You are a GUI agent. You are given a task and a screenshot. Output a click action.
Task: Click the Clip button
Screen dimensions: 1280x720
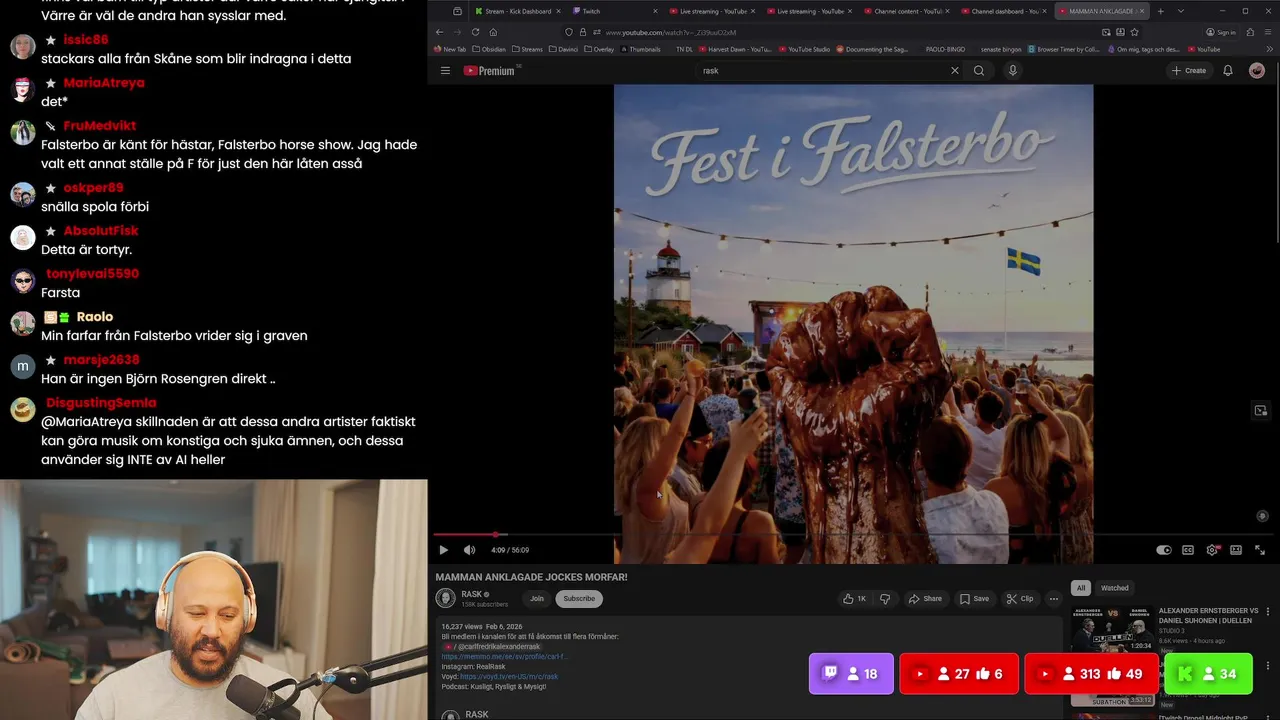click(x=1019, y=599)
